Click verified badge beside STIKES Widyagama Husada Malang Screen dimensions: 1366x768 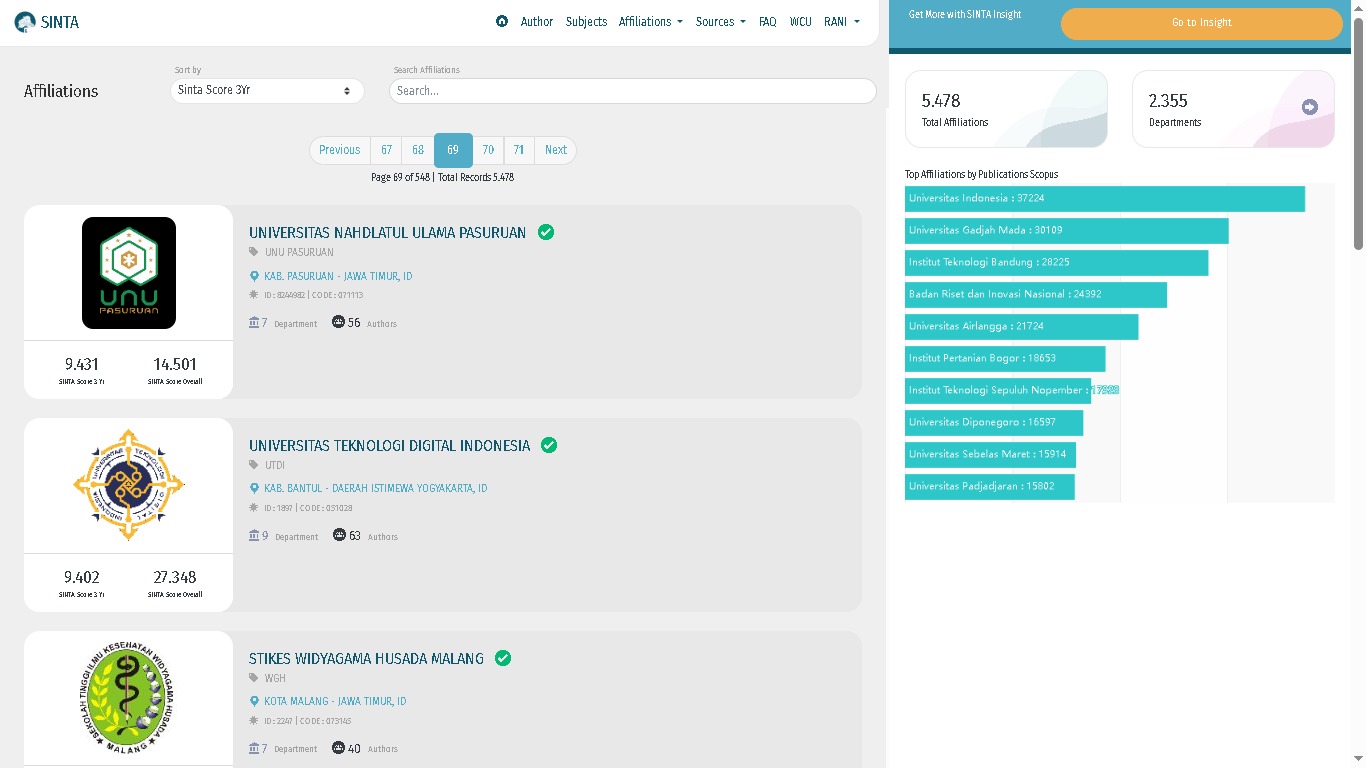point(503,658)
